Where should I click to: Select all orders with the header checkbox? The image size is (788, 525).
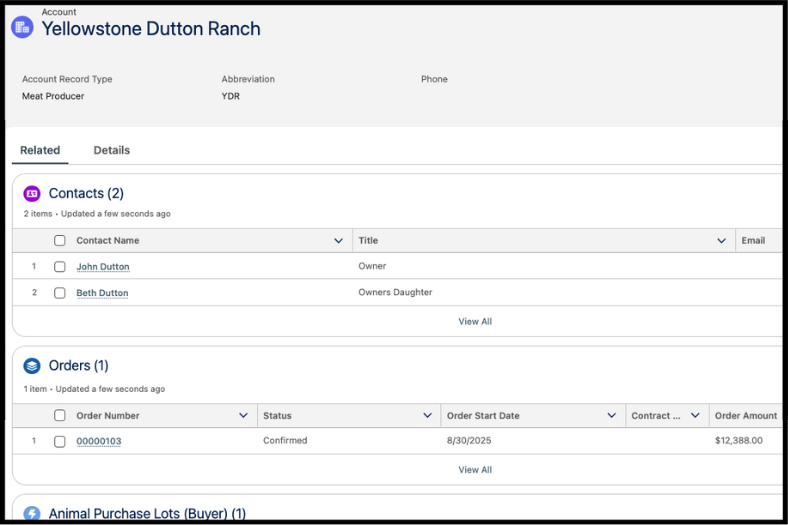pos(60,415)
